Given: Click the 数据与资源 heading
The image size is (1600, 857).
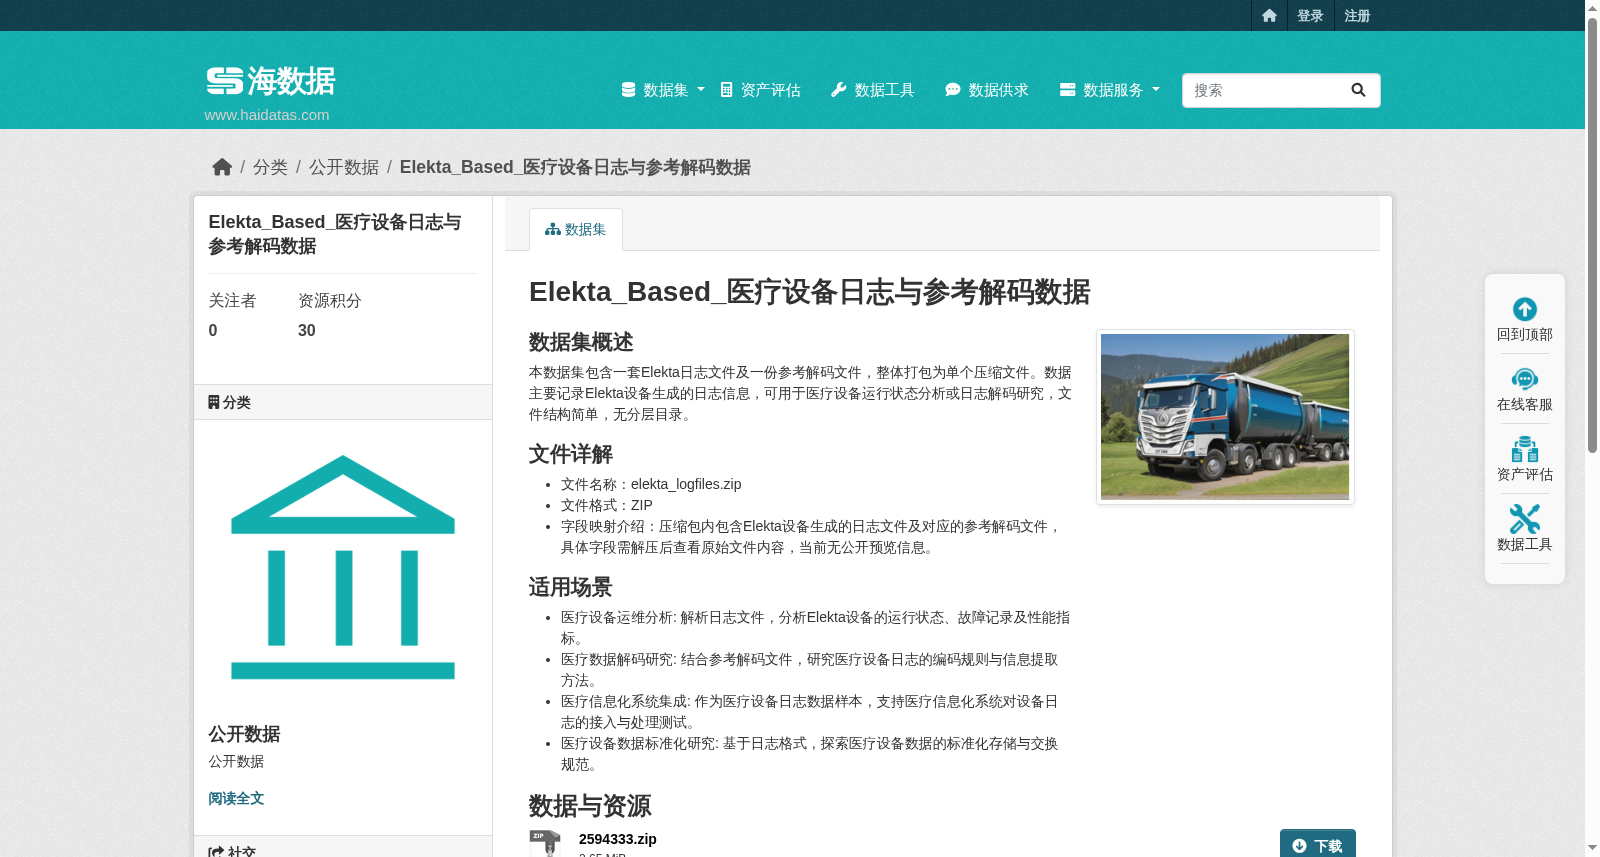Looking at the screenshot, I should point(590,806).
